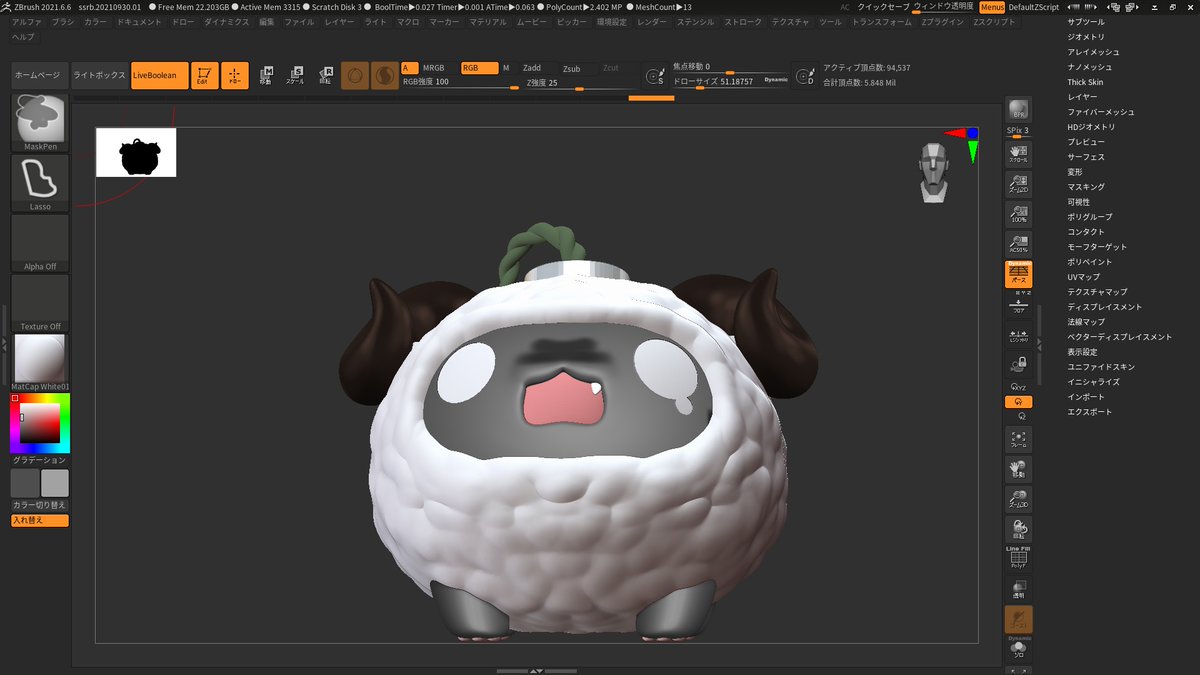Click the 入れ替え color switch button
Image resolution: width=1200 pixels, height=675 pixels.
tap(40, 520)
